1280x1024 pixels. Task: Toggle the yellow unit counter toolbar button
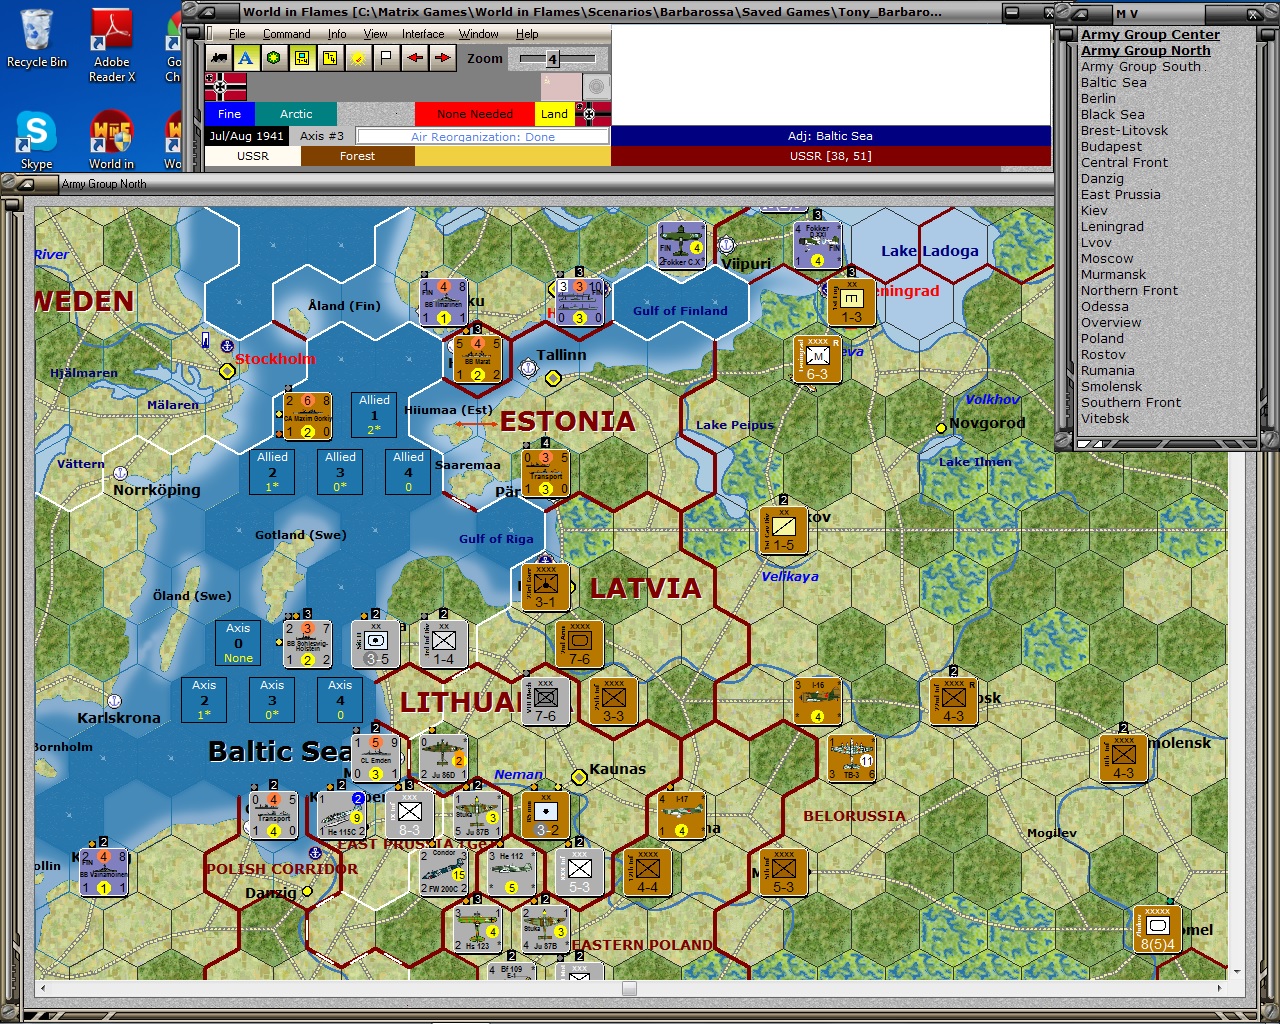[302, 58]
